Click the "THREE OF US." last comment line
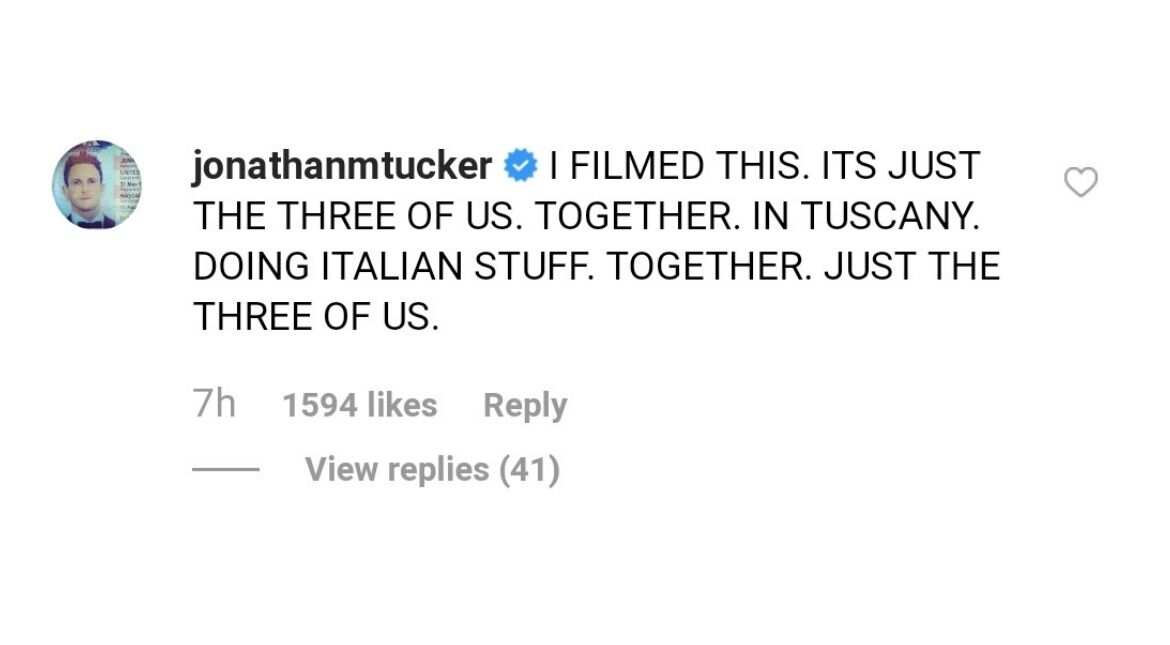 pos(316,317)
